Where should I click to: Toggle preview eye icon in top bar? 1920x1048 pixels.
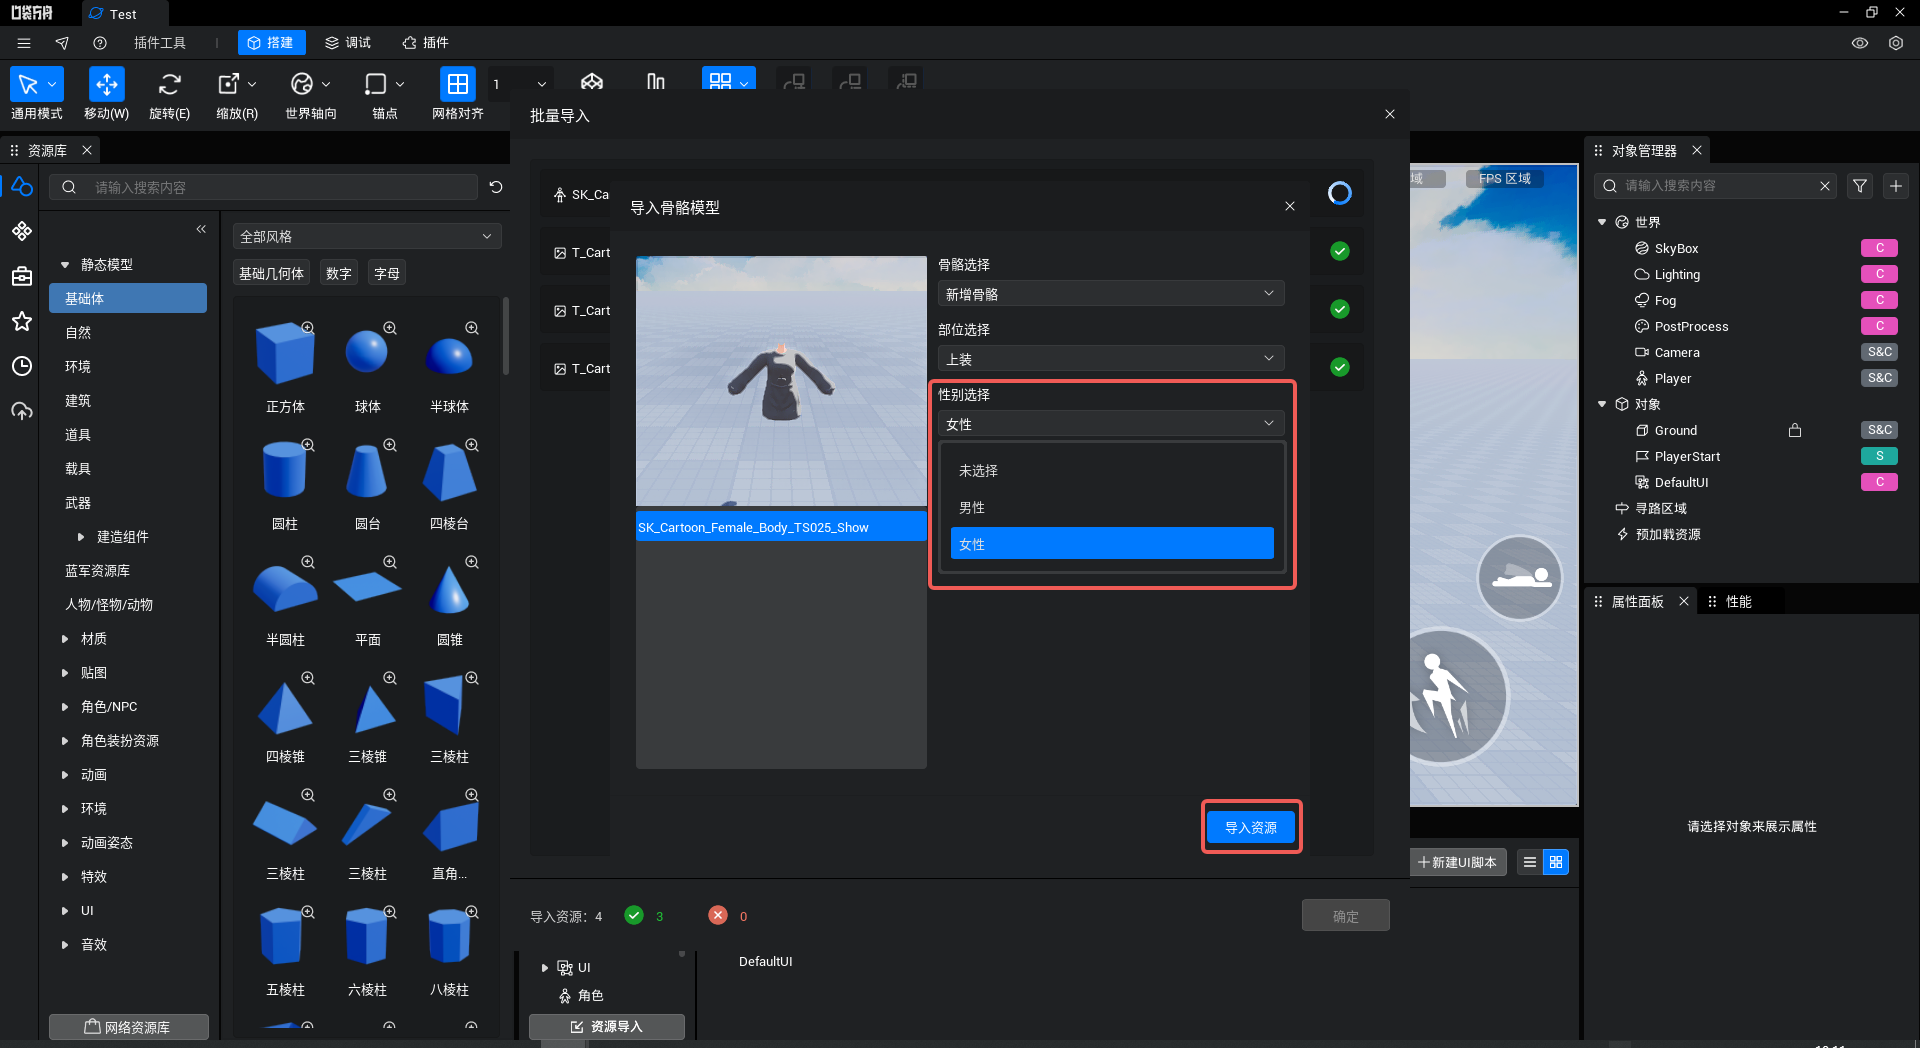point(1860,43)
